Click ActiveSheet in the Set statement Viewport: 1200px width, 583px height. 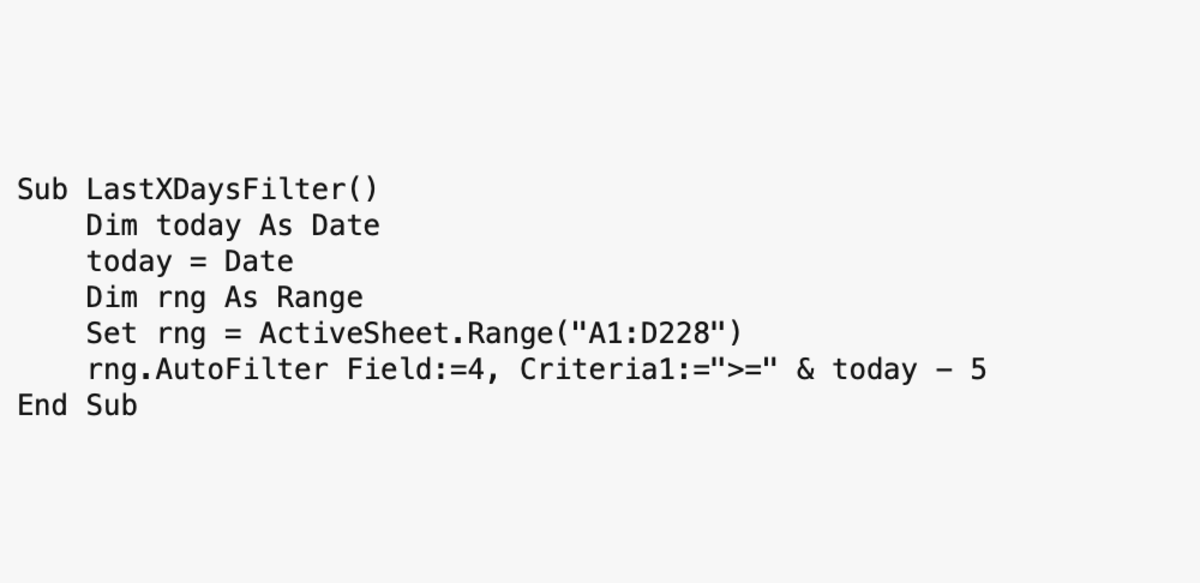pyautogui.click(x=353, y=333)
